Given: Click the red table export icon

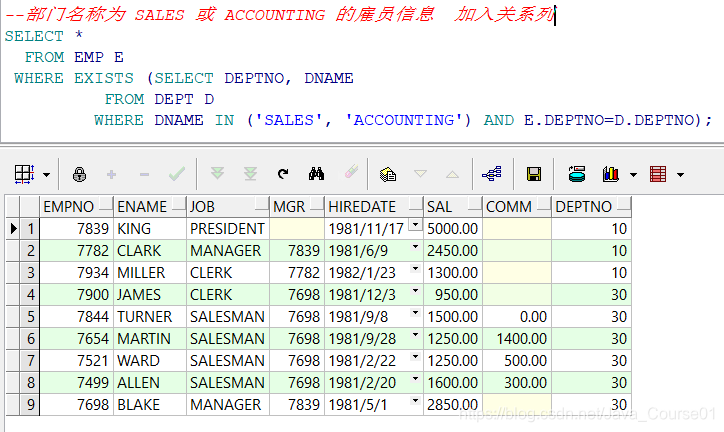Looking at the screenshot, I should click(x=658, y=174).
